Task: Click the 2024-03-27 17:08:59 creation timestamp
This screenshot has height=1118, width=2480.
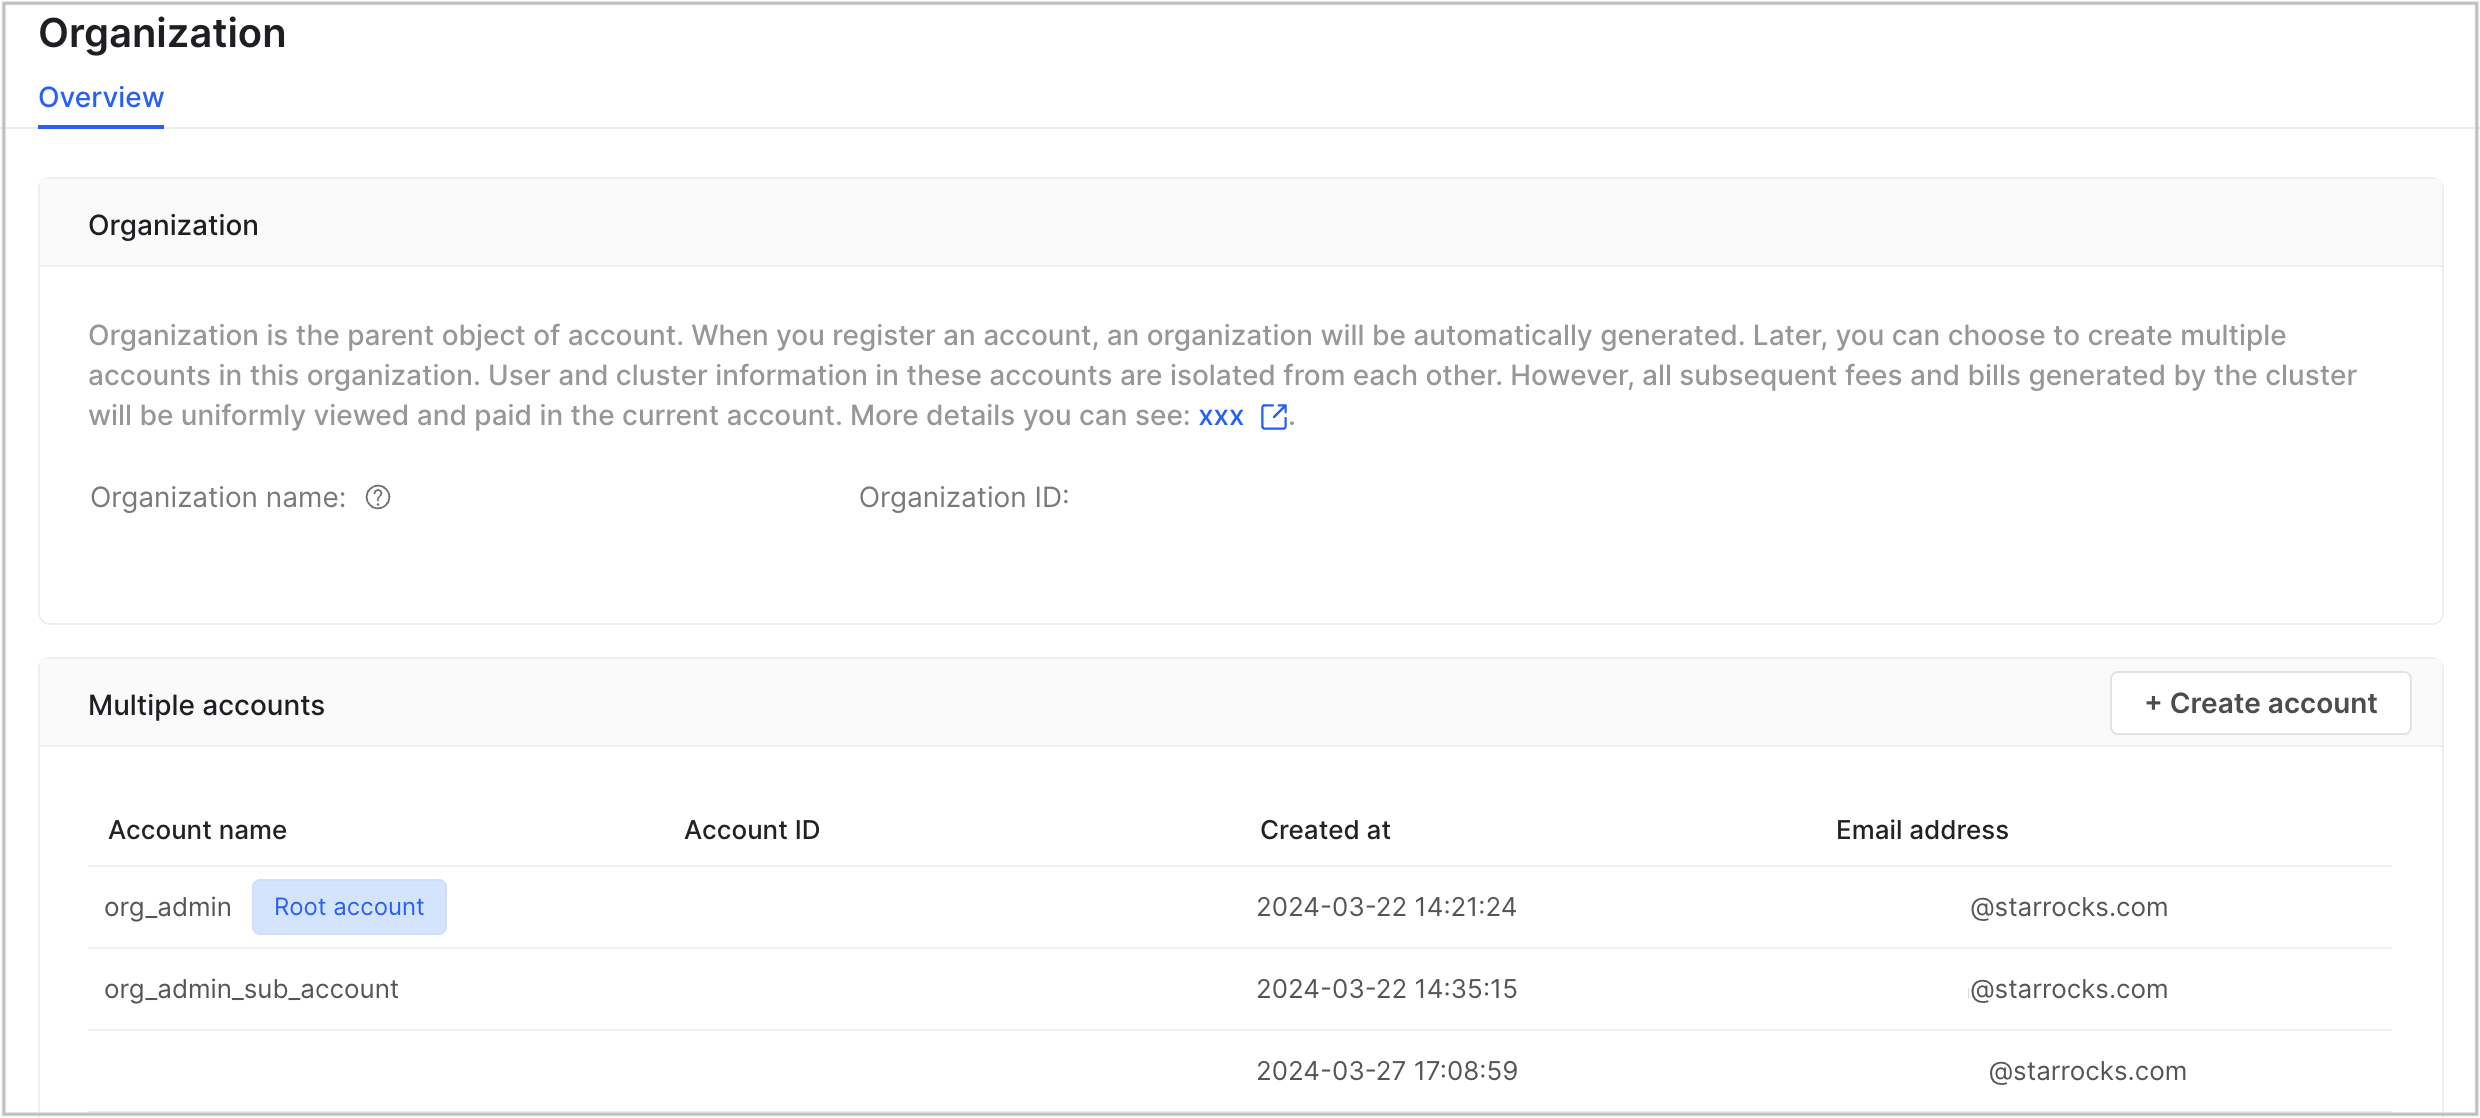Action: [x=1386, y=1071]
